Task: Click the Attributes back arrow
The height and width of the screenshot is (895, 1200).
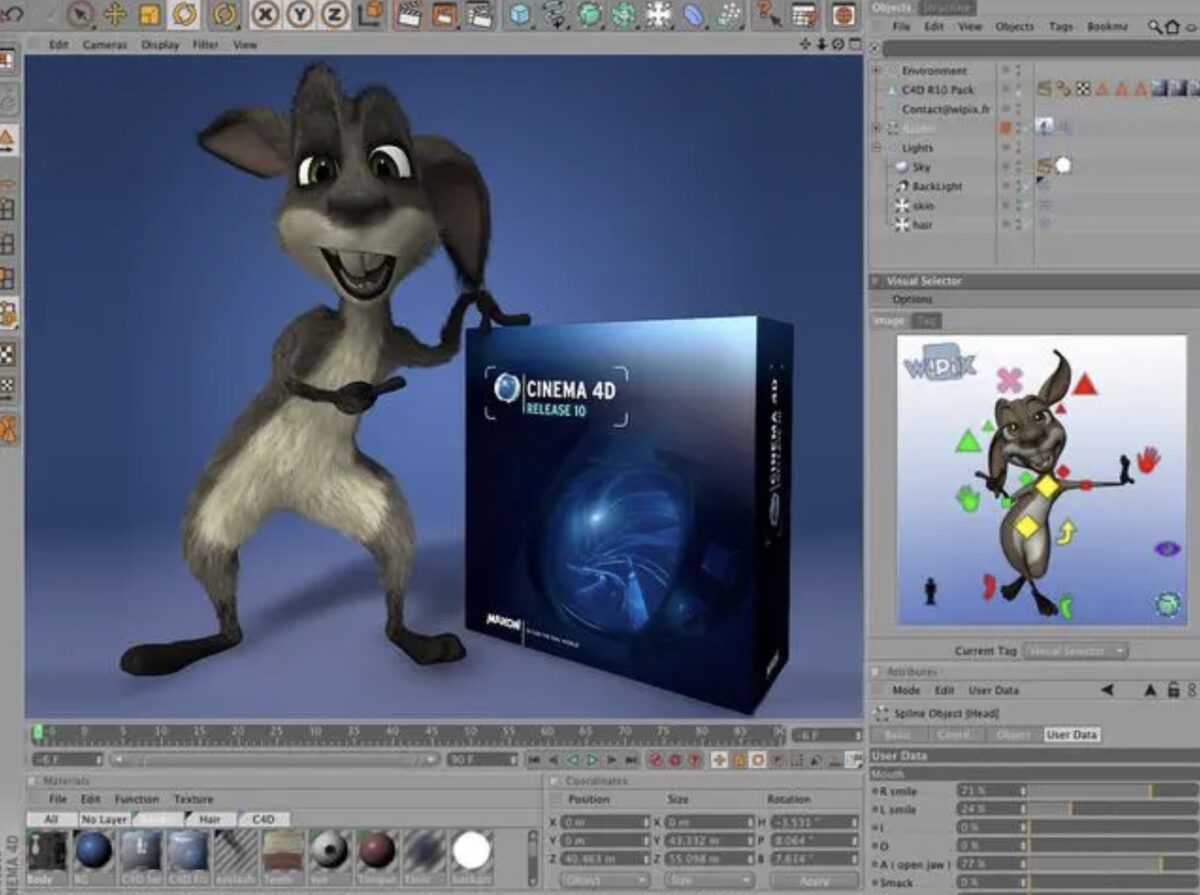Action: pyautogui.click(x=1107, y=690)
